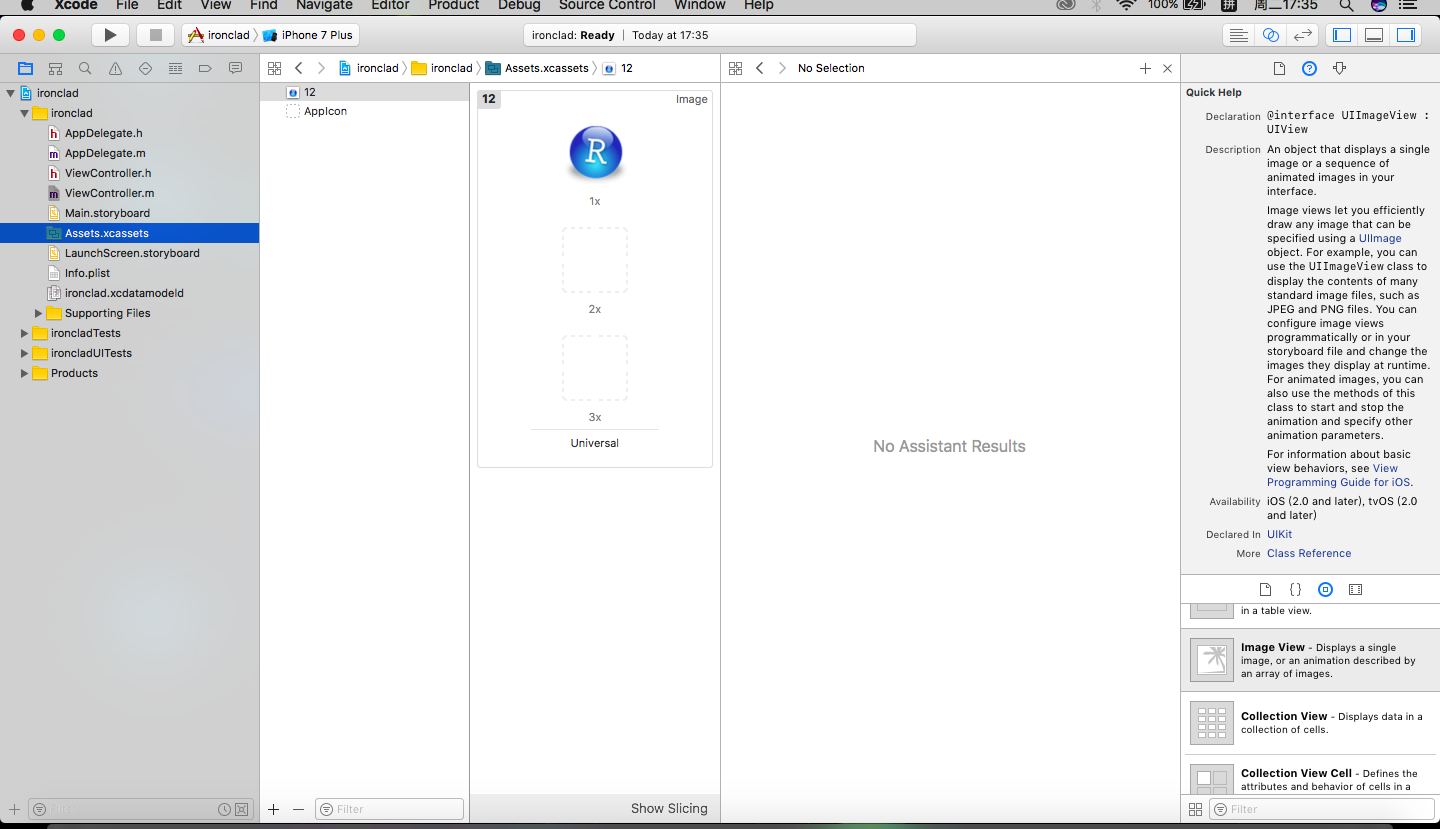Open the UIImage link in Quick Help

pyautogui.click(x=1380, y=238)
